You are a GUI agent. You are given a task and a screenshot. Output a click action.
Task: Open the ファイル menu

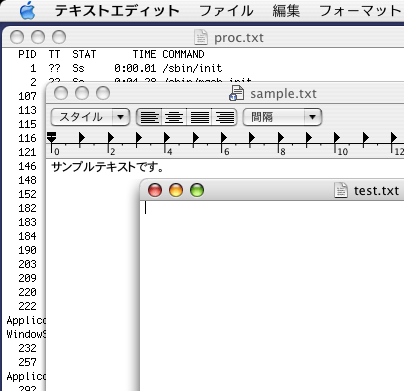click(x=226, y=11)
